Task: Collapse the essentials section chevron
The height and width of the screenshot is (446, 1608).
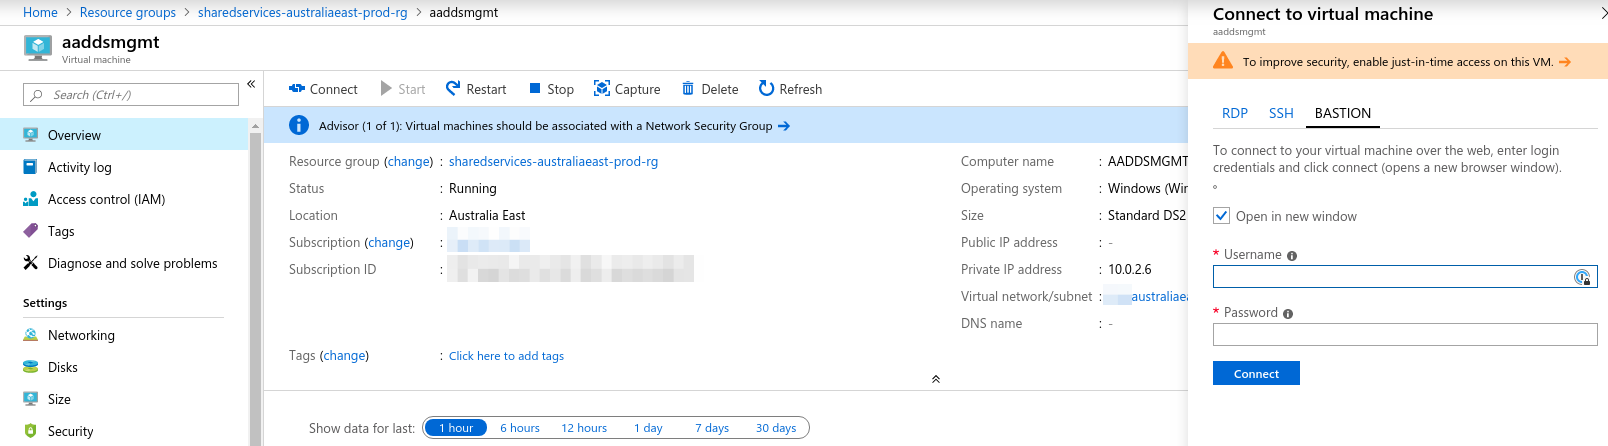Action: point(936,379)
